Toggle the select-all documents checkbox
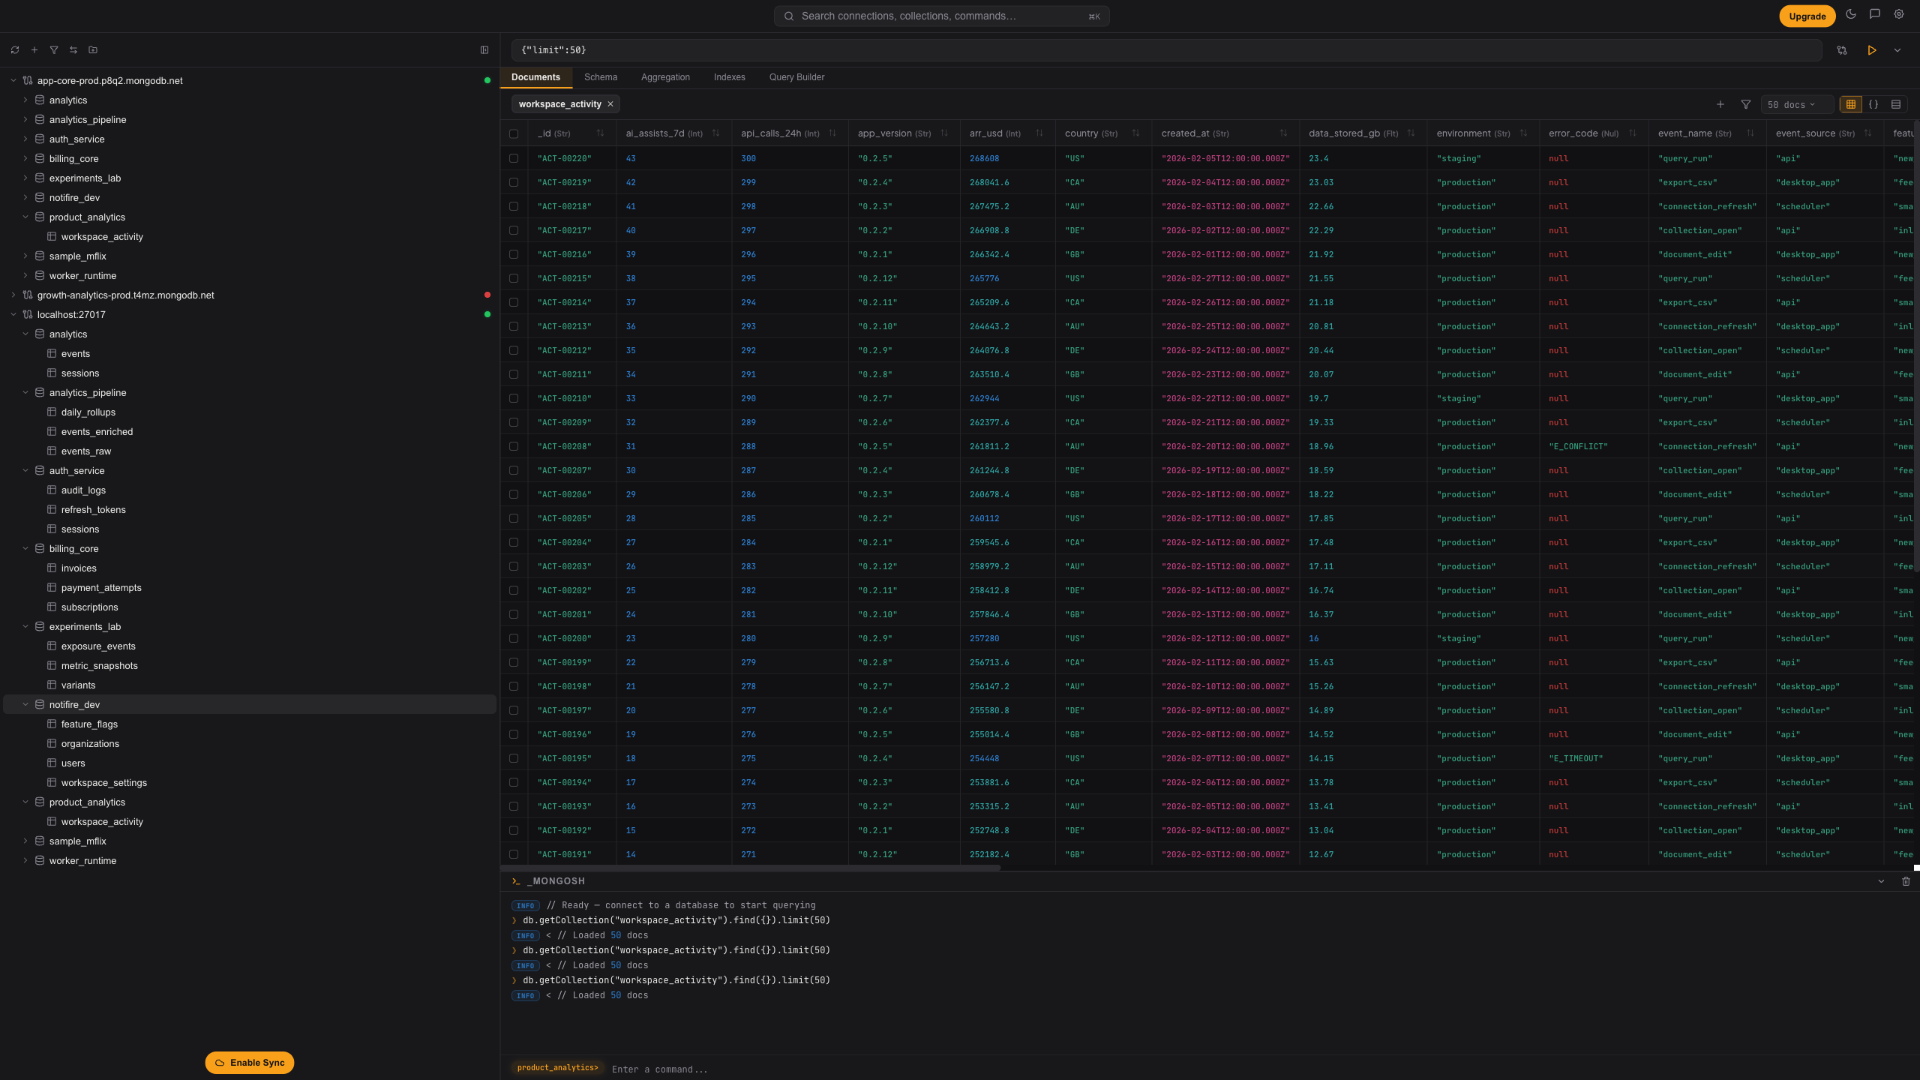 click(x=514, y=133)
